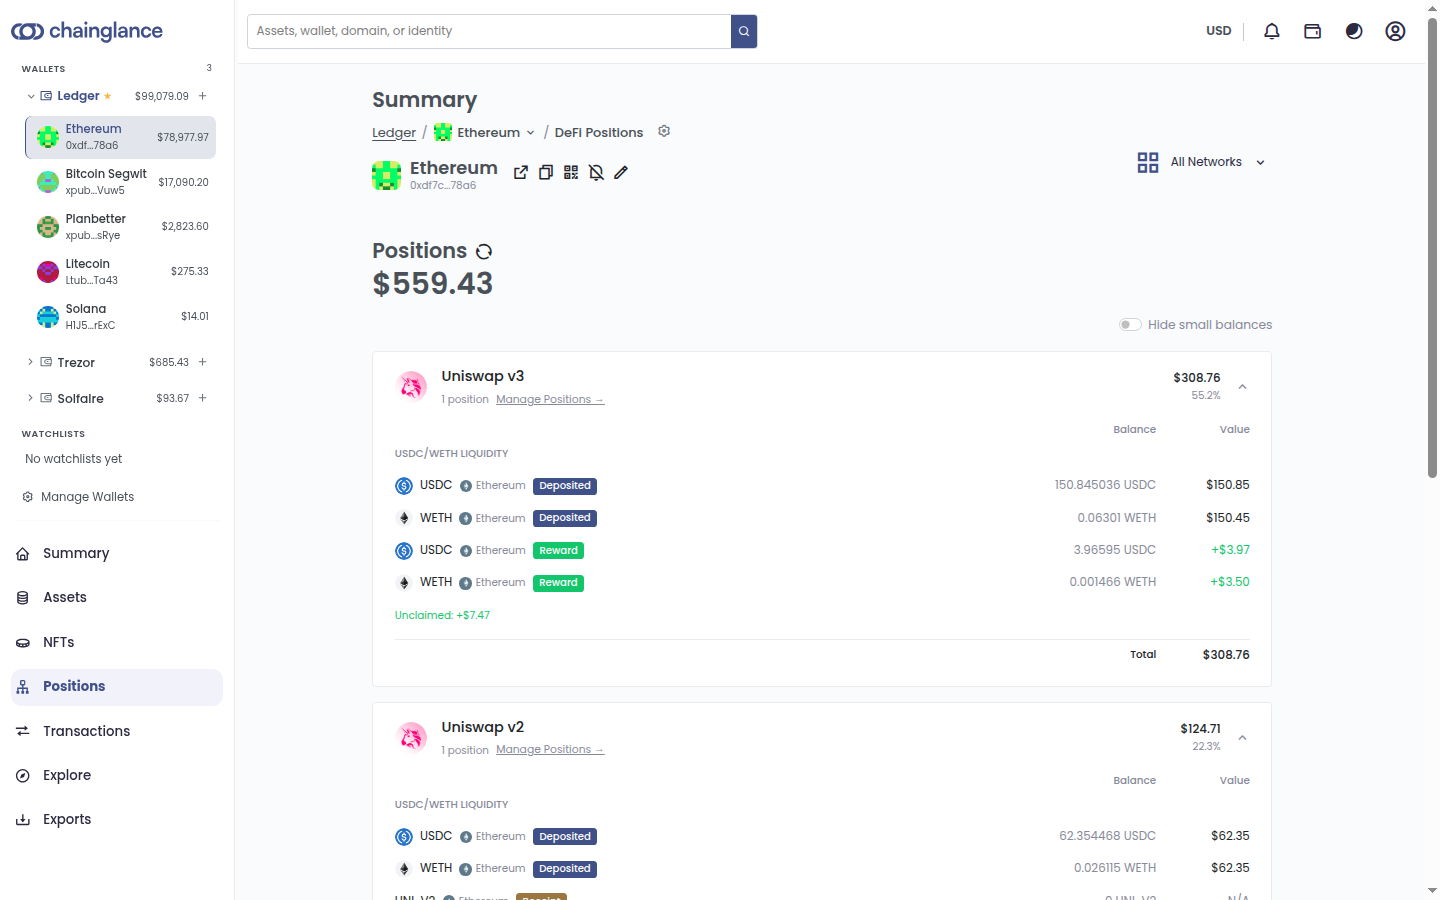Click the Uniswap v3 Total $308.76 value
Image resolution: width=1440 pixels, height=900 pixels.
pyautogui.click(x=1226, y=655)
